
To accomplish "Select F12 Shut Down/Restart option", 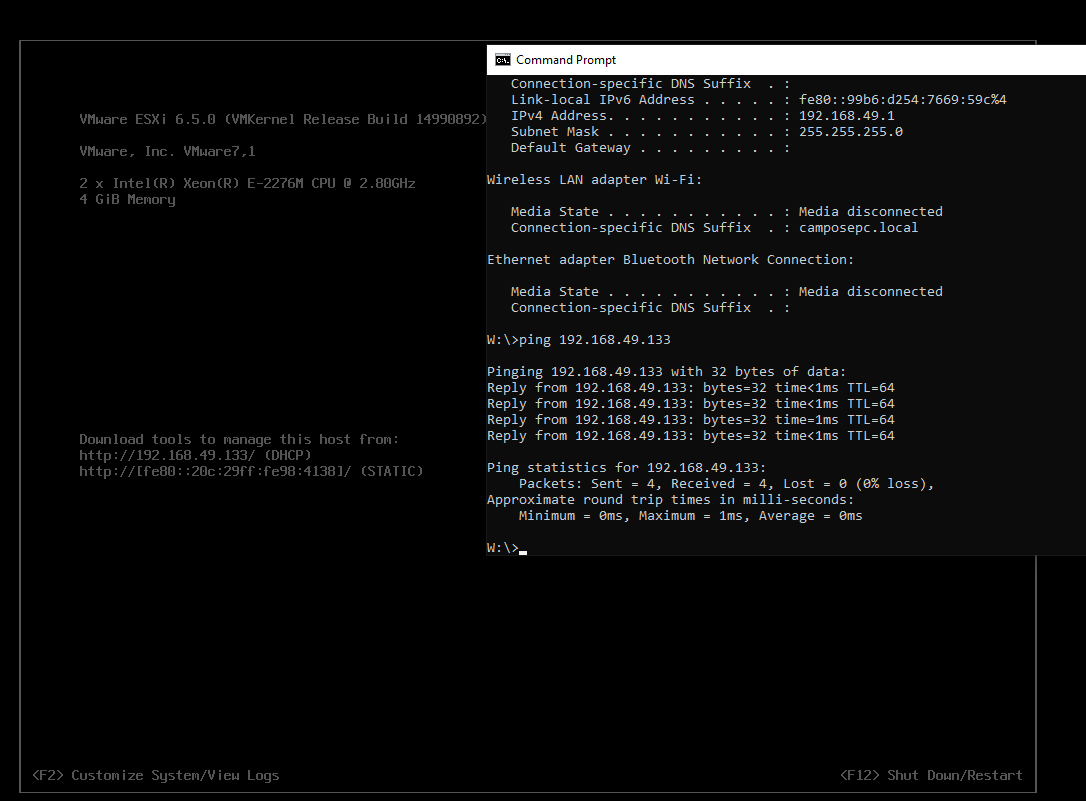I will (932, 775).
